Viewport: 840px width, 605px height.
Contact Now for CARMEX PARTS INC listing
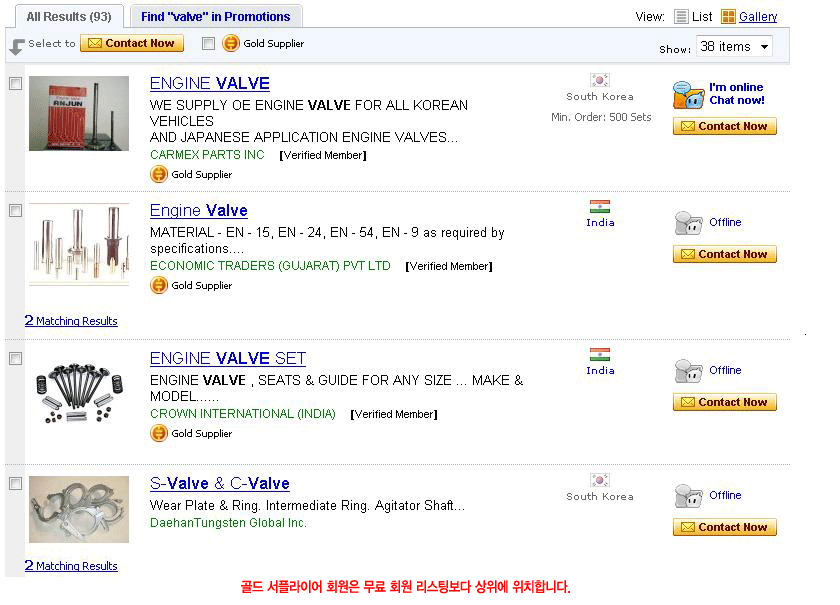point(725,126)
